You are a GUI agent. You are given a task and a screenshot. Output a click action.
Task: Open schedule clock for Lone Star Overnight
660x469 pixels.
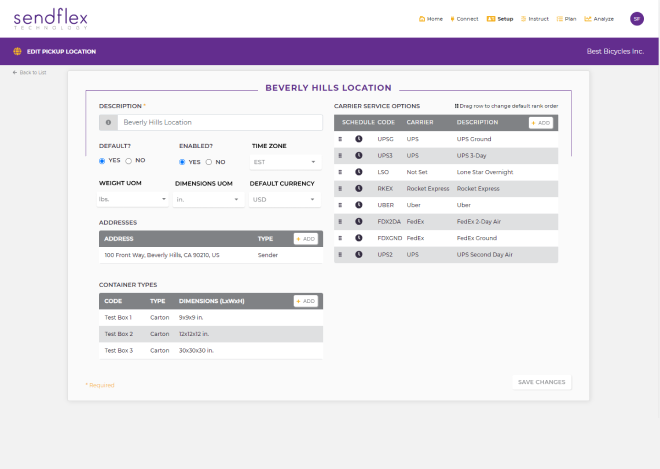[359, 172]
